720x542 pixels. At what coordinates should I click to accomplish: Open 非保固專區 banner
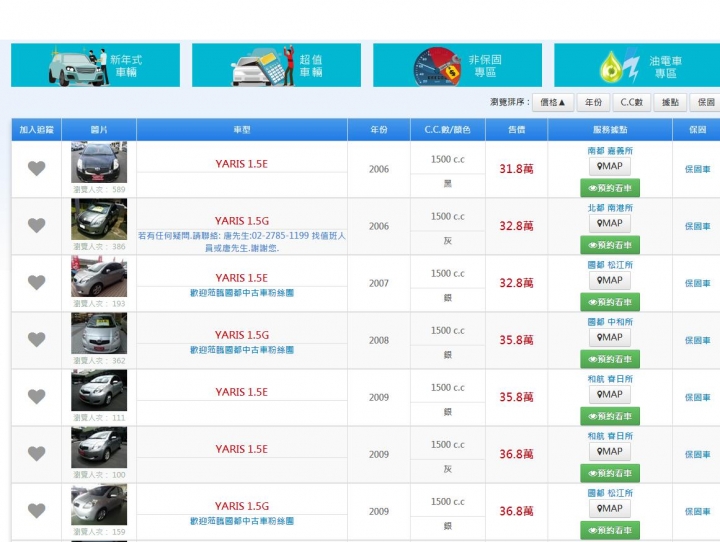(457, 65)
